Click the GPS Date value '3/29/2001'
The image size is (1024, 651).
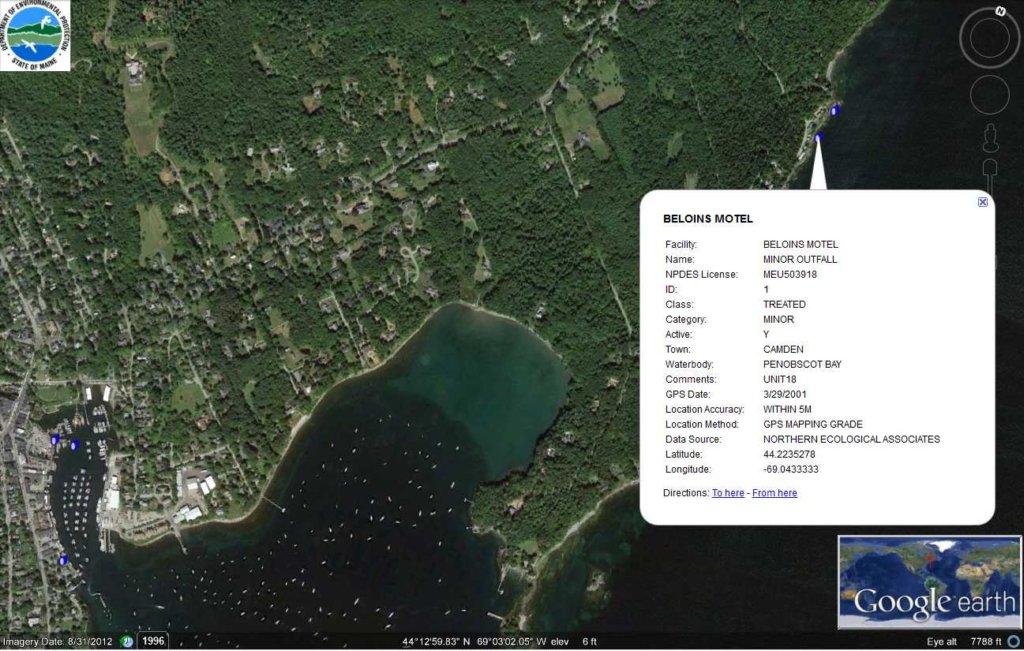pyautogui.click(x=784, y=394)
